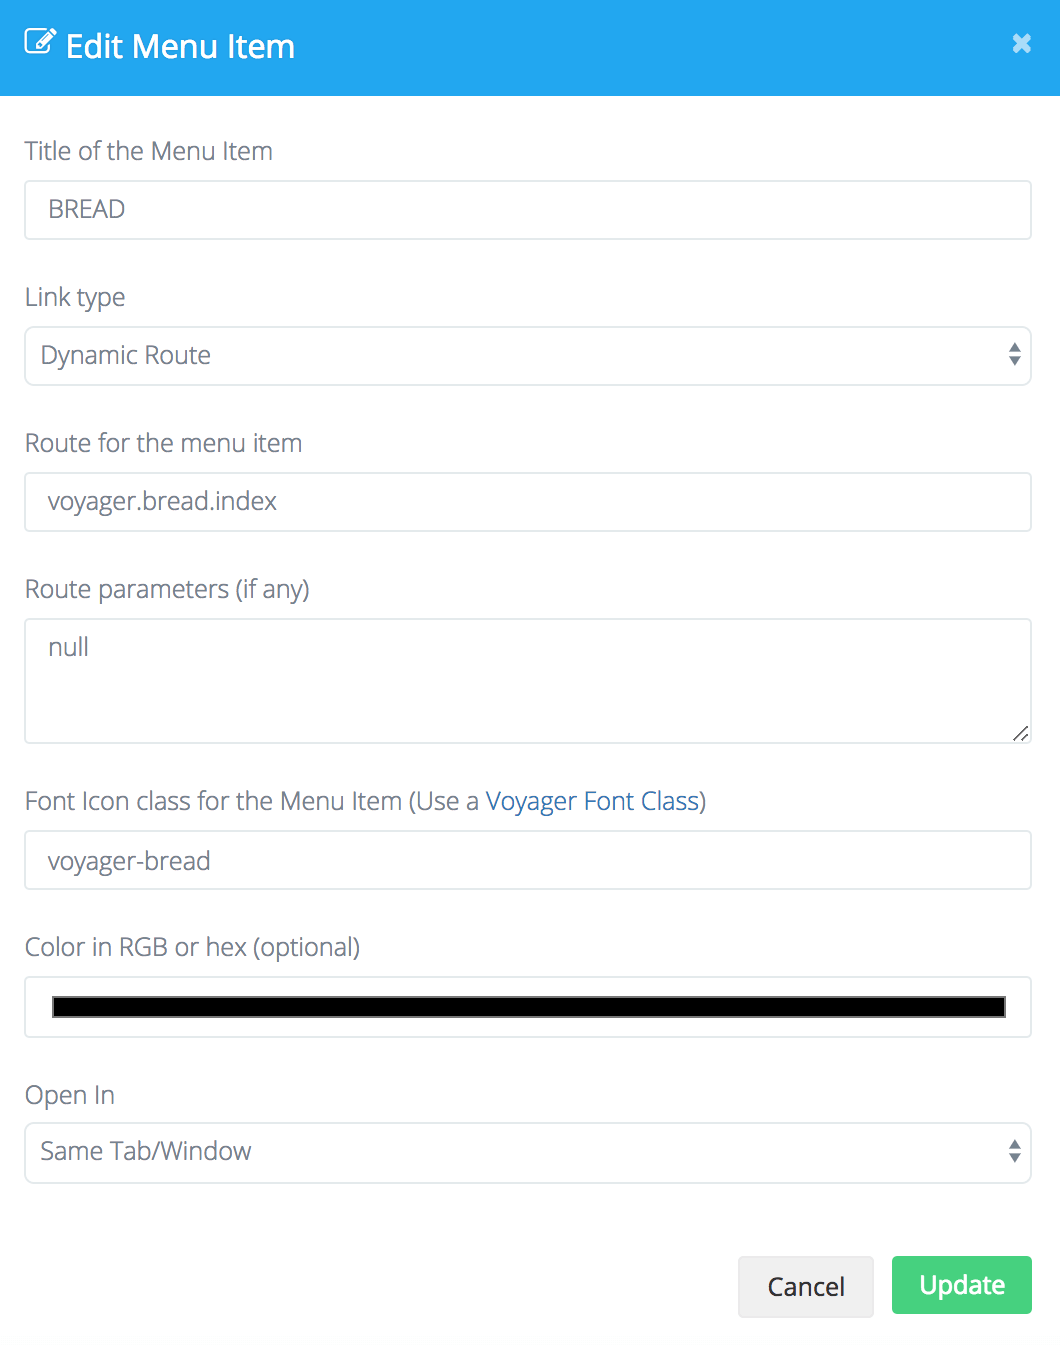
Task: Open the black color picker swatch
Action: (527, 1007)
